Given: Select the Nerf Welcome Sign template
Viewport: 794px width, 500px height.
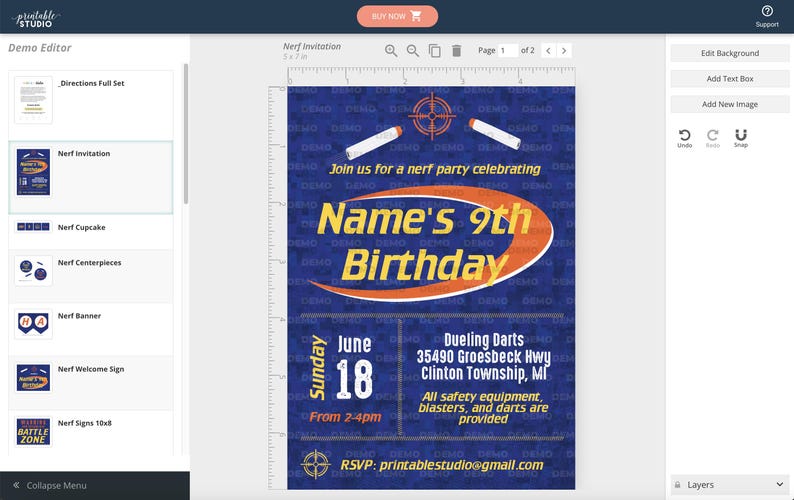Looking at the screenshot, I should coord(91,382).
